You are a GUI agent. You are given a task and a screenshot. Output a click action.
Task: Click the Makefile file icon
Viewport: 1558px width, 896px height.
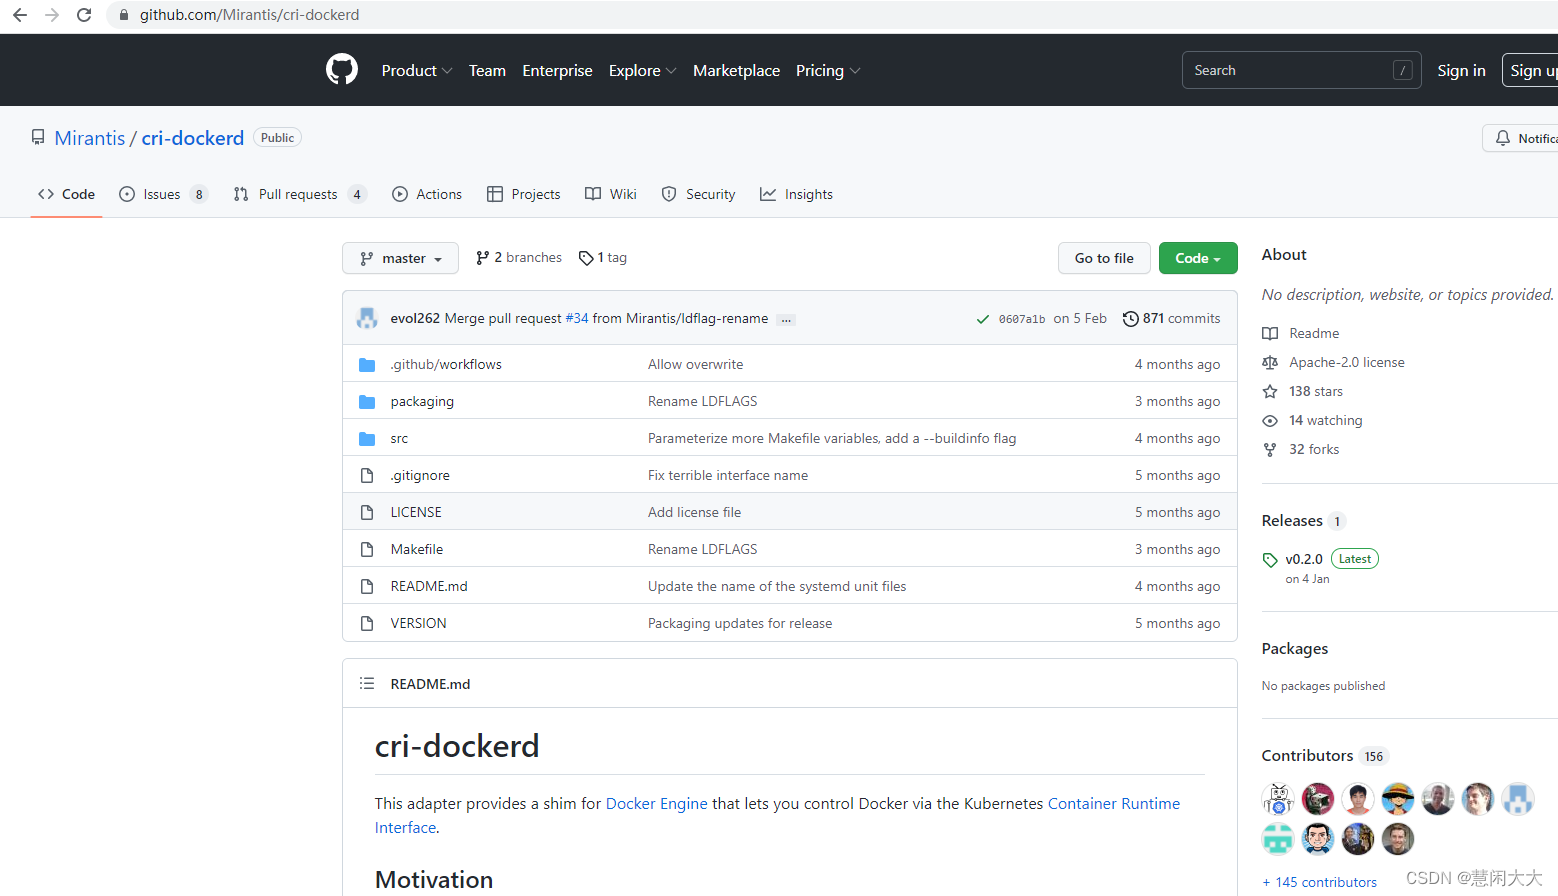(x=367, y=549)
